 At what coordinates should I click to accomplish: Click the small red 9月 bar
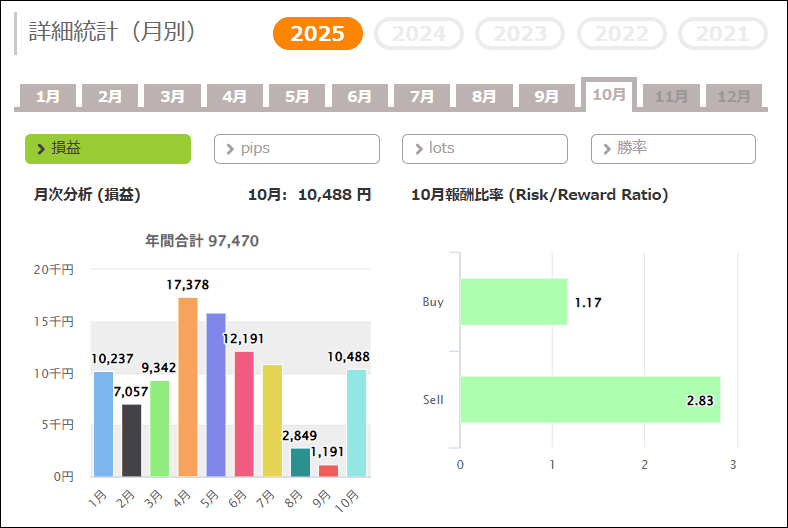tap(328, 470)
